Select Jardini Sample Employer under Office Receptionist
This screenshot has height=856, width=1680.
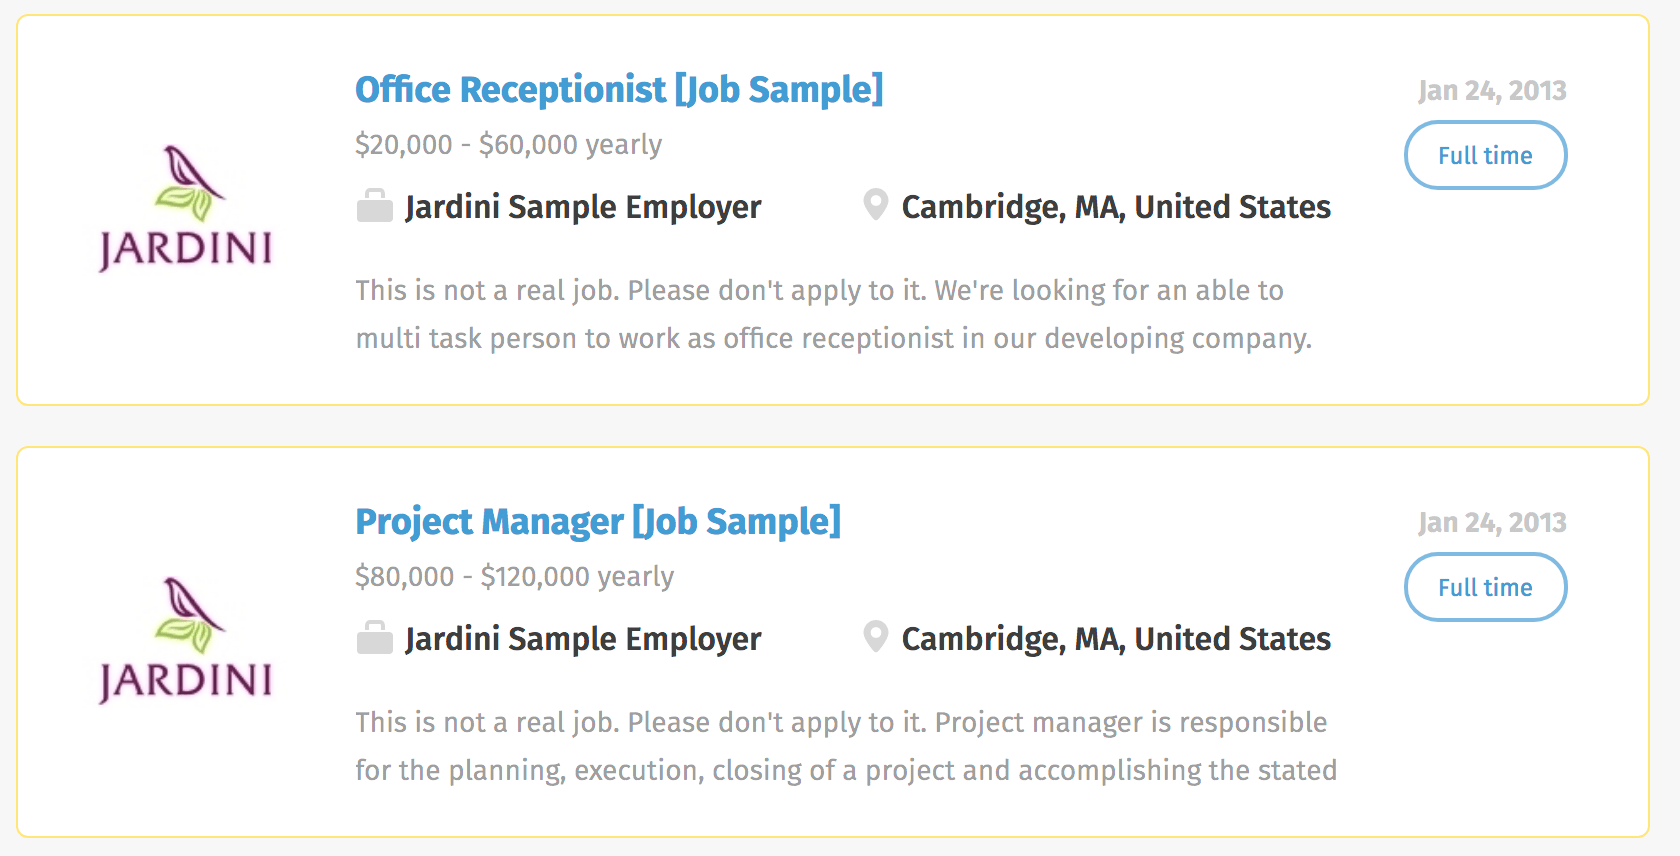coord(583,207)
